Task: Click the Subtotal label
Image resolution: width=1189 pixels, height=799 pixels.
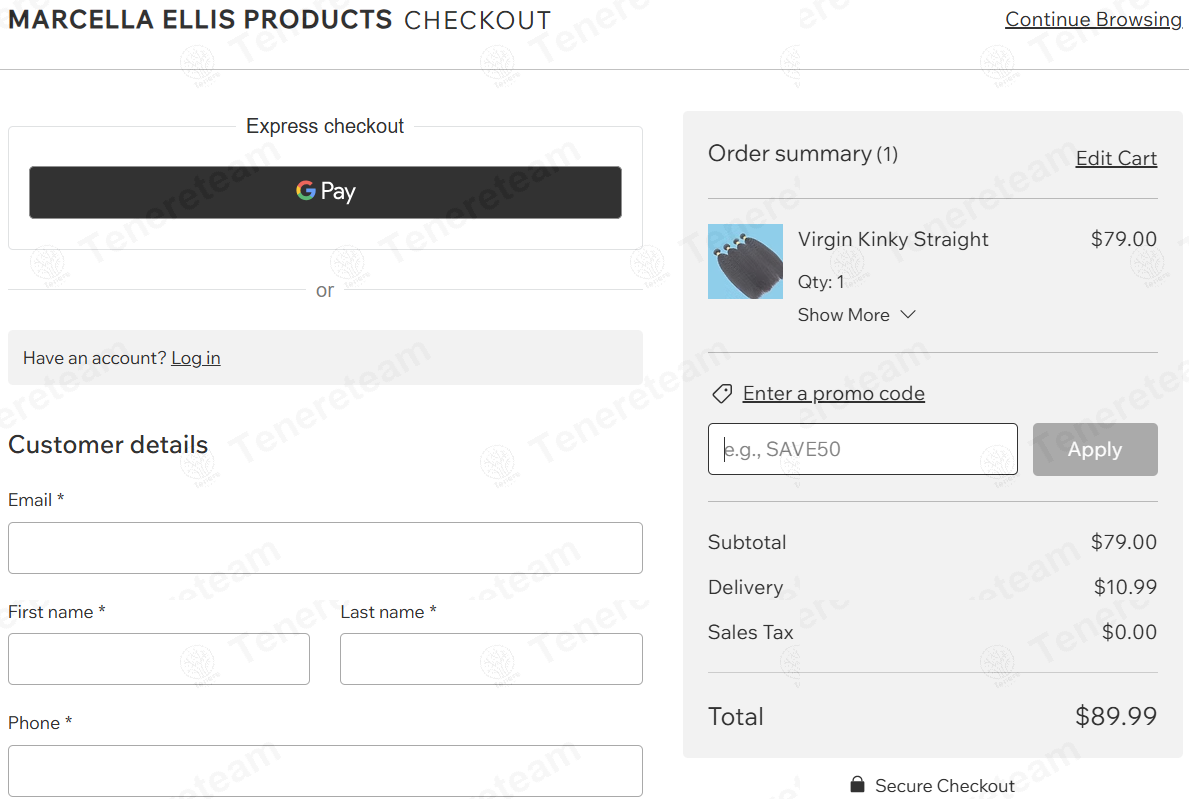Action: (x=747, y=543)
